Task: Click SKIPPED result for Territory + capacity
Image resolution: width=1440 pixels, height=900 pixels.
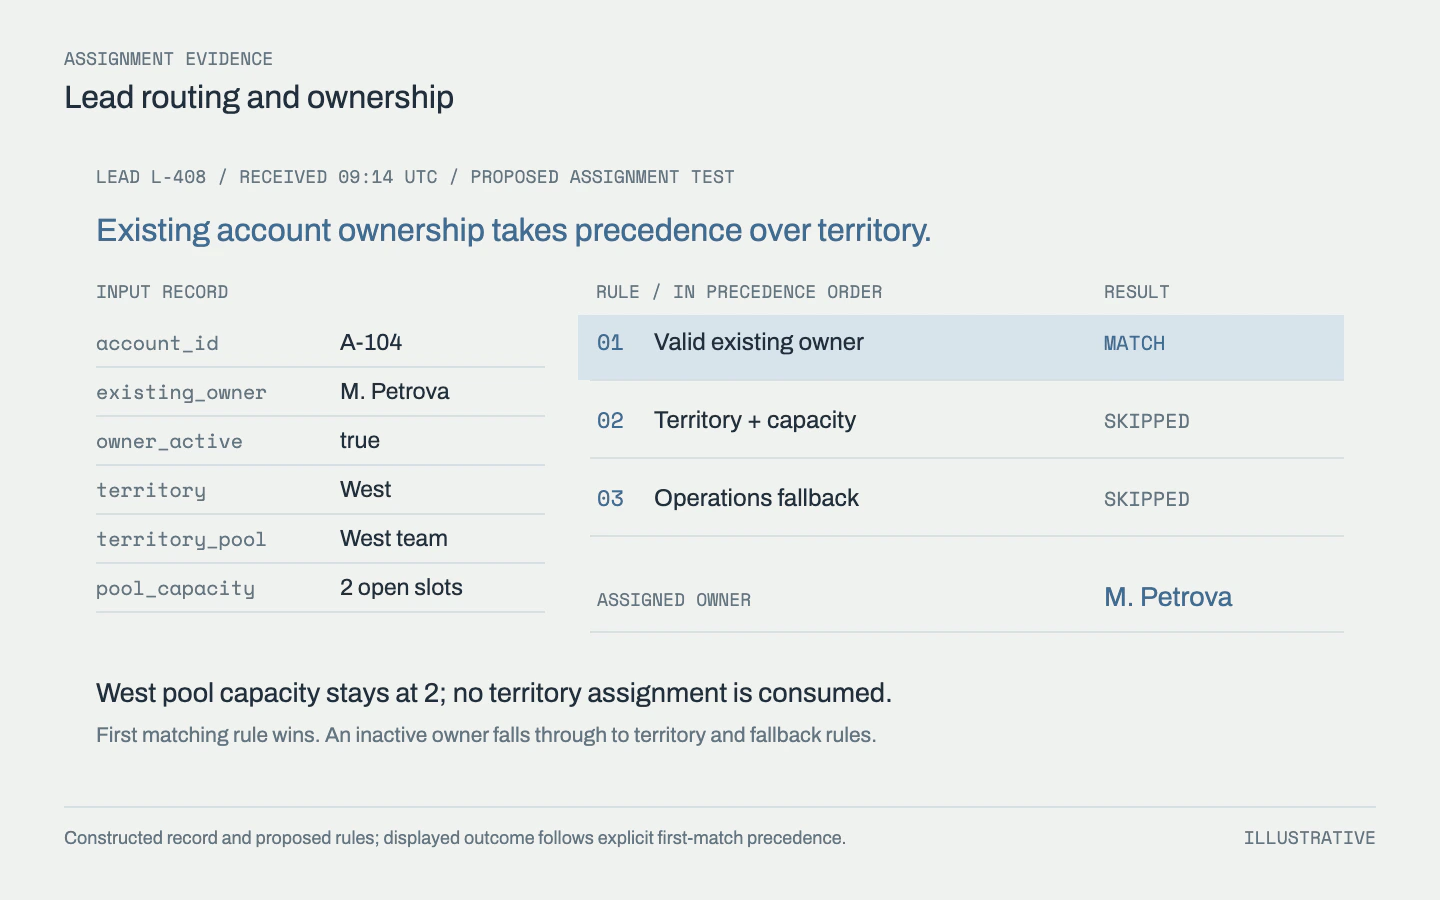Action: (1146, 421)
